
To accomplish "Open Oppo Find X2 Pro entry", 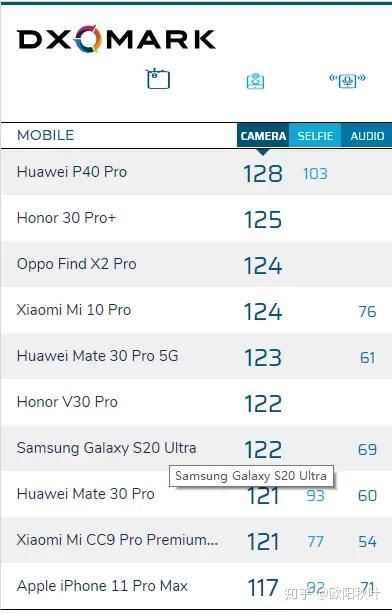I will [77, 264].
